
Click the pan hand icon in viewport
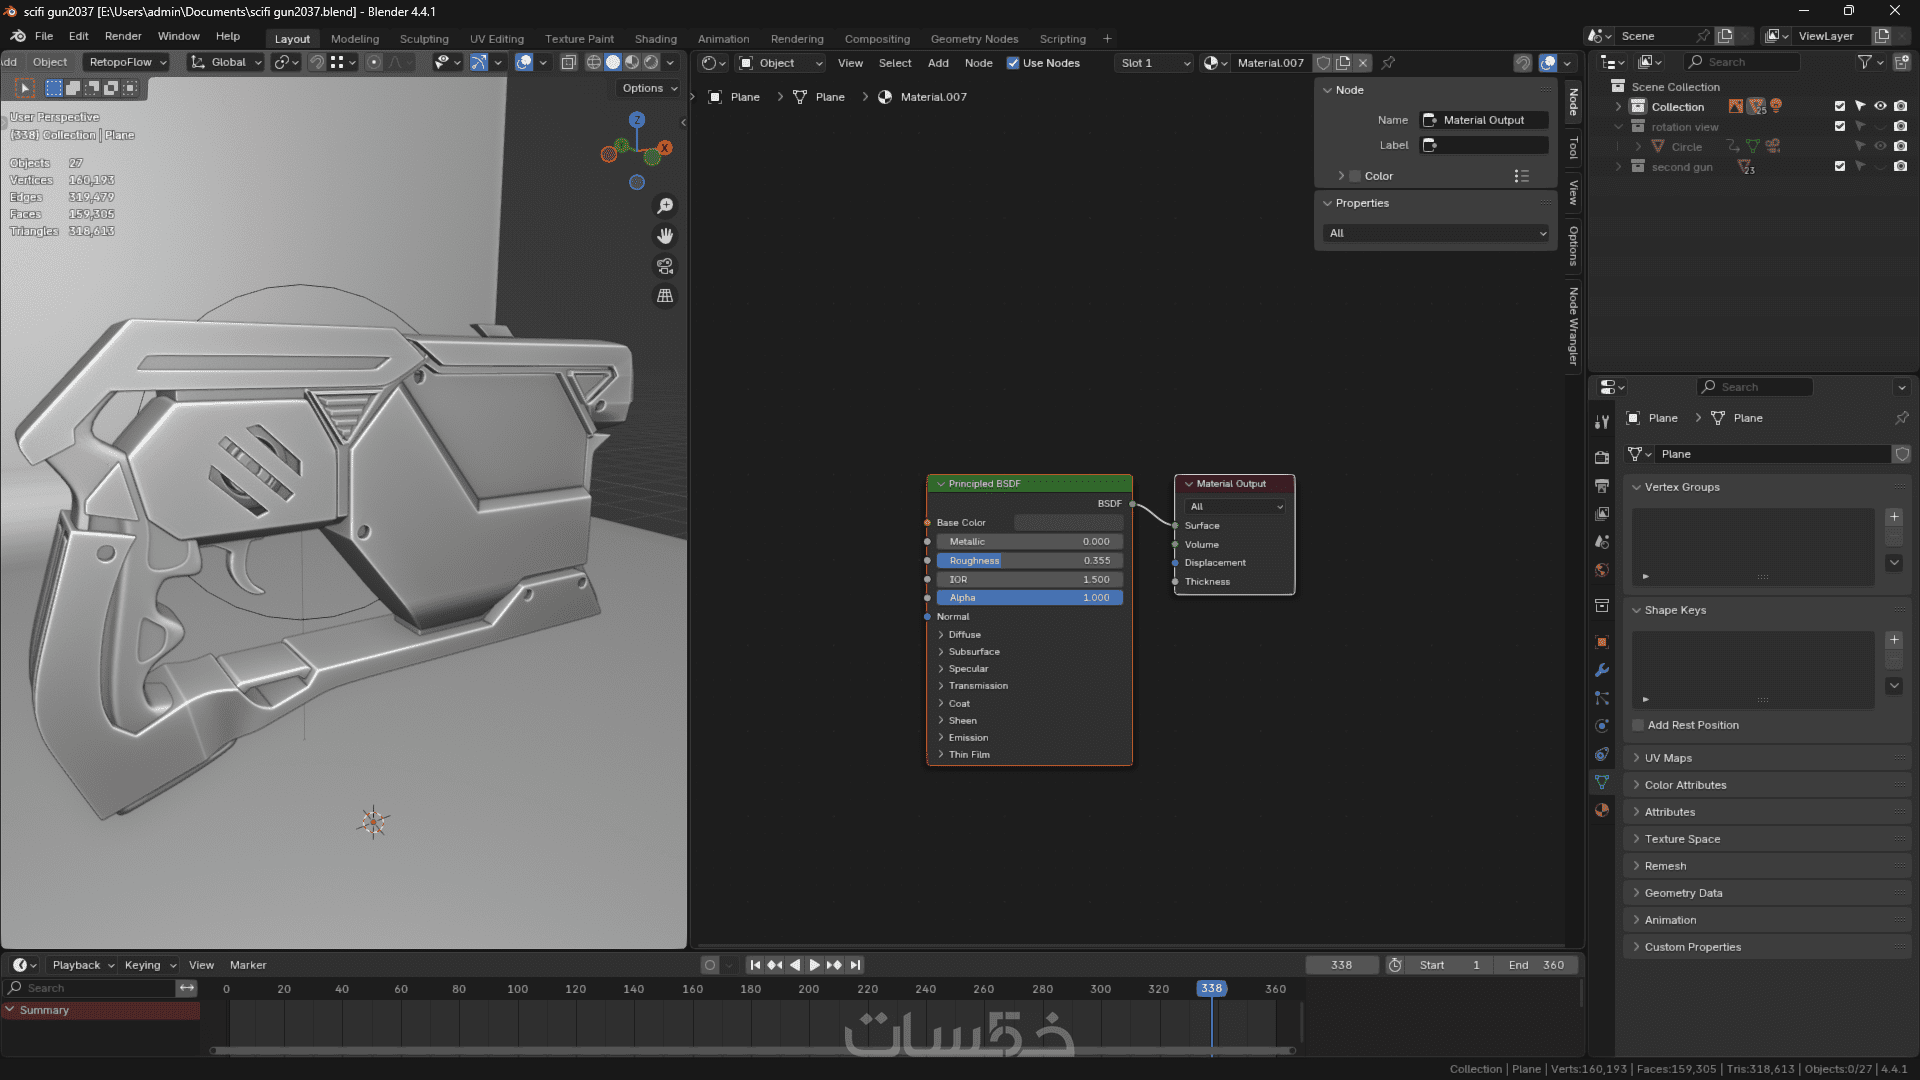[665, 236]
